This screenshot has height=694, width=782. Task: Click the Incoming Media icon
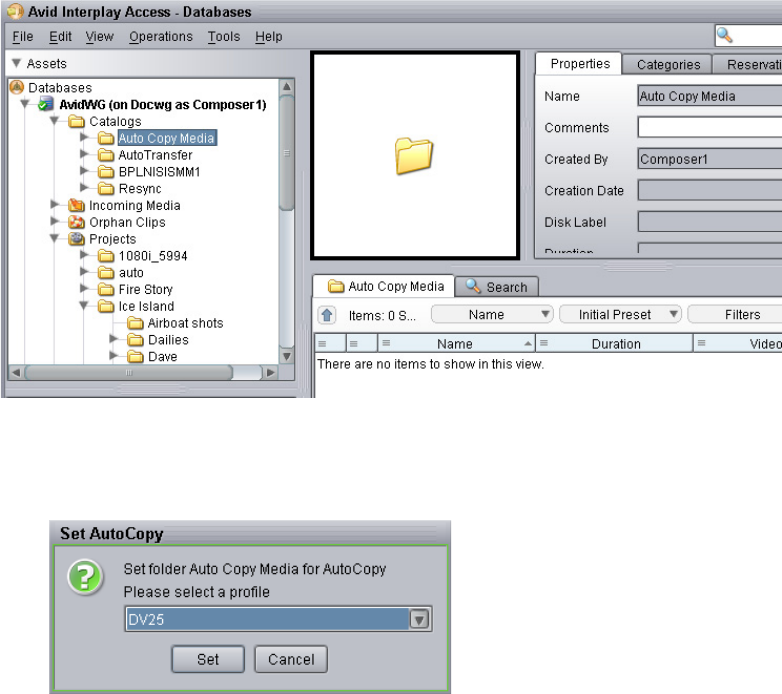(x=76, y=205)
